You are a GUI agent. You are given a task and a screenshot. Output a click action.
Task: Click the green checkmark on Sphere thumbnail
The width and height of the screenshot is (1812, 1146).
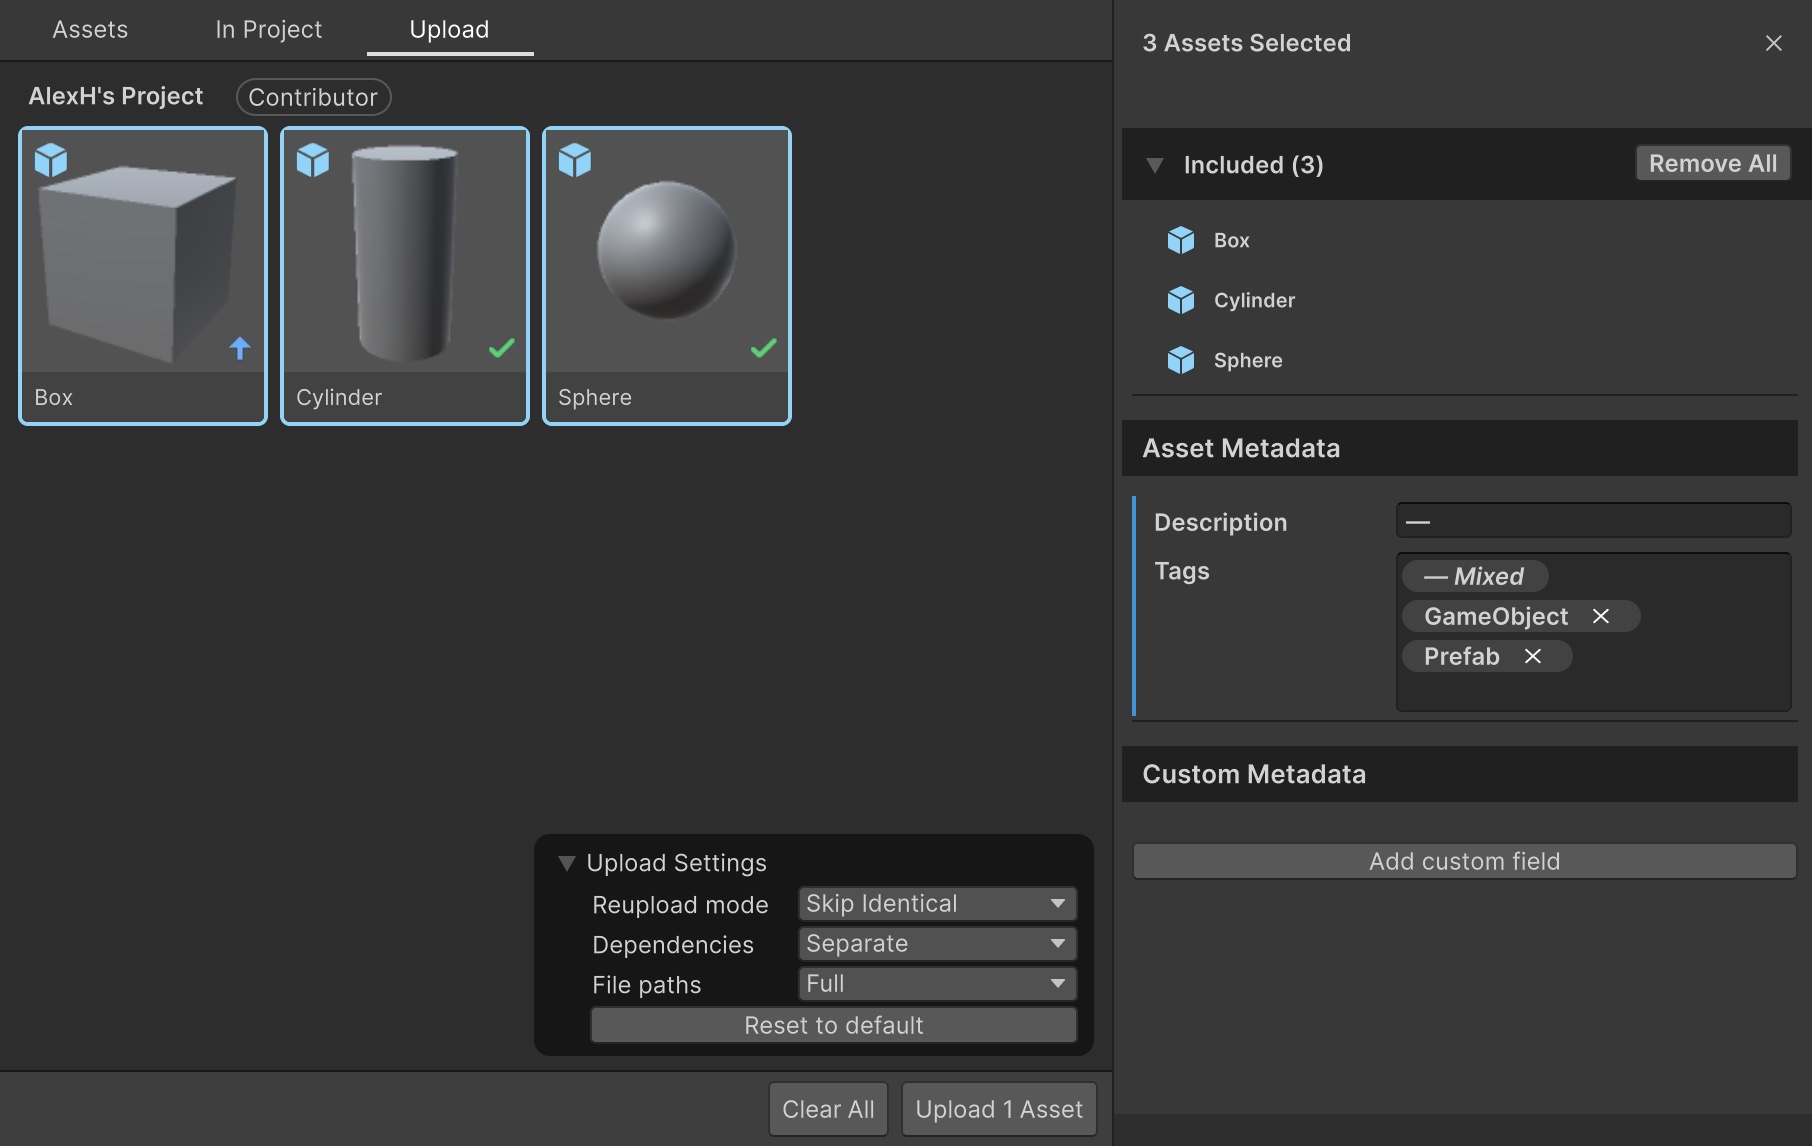click(x=764, y=348)
